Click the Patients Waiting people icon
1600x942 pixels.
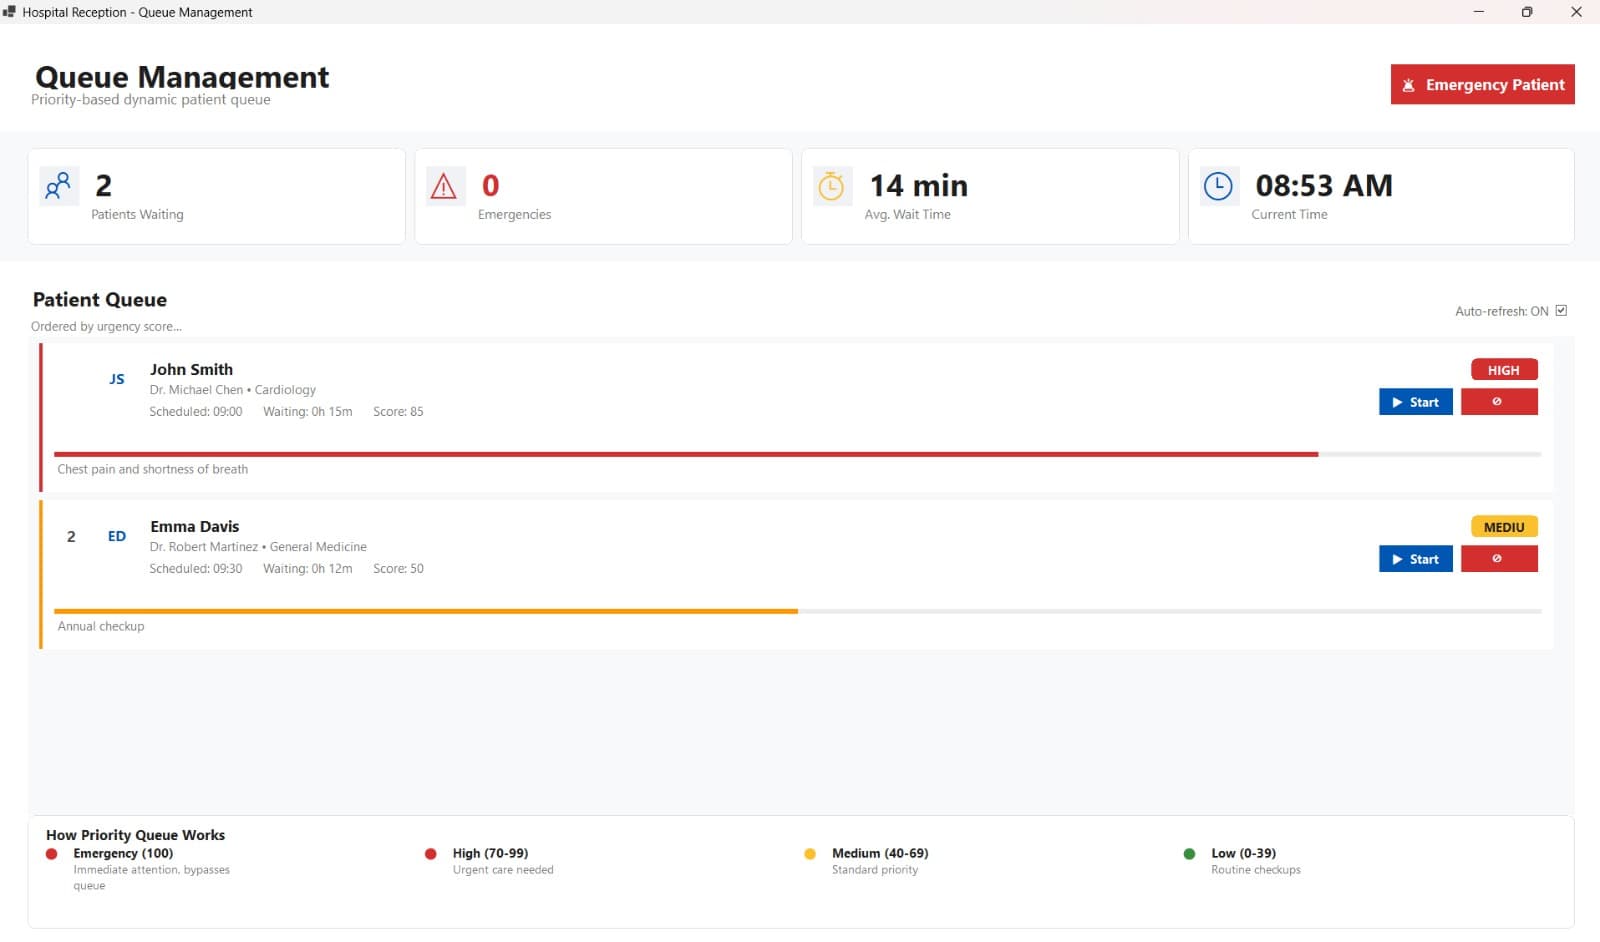[59, 186]
